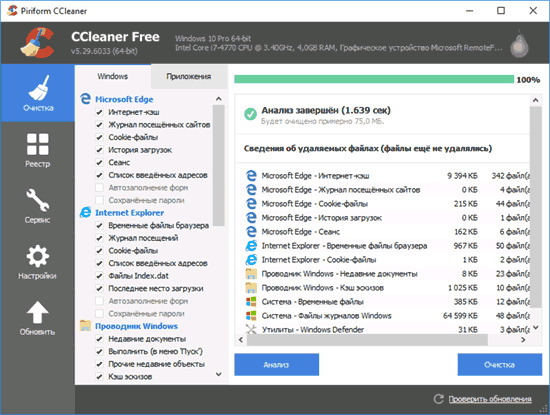Enable Edge Автозаполнение форм checkbox
Image resolution: width=550 pixels, height=415 pixels.
click(x=99, y=188)
